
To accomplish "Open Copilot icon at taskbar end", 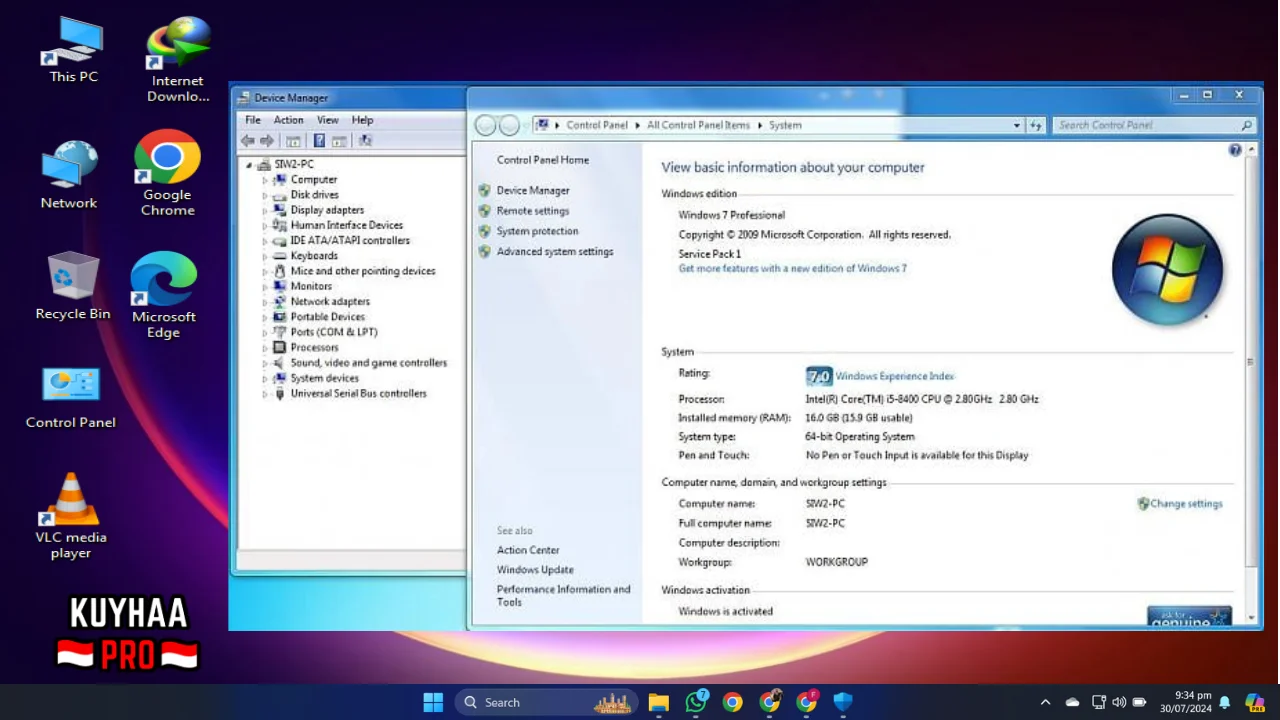I will (1254, 702).
